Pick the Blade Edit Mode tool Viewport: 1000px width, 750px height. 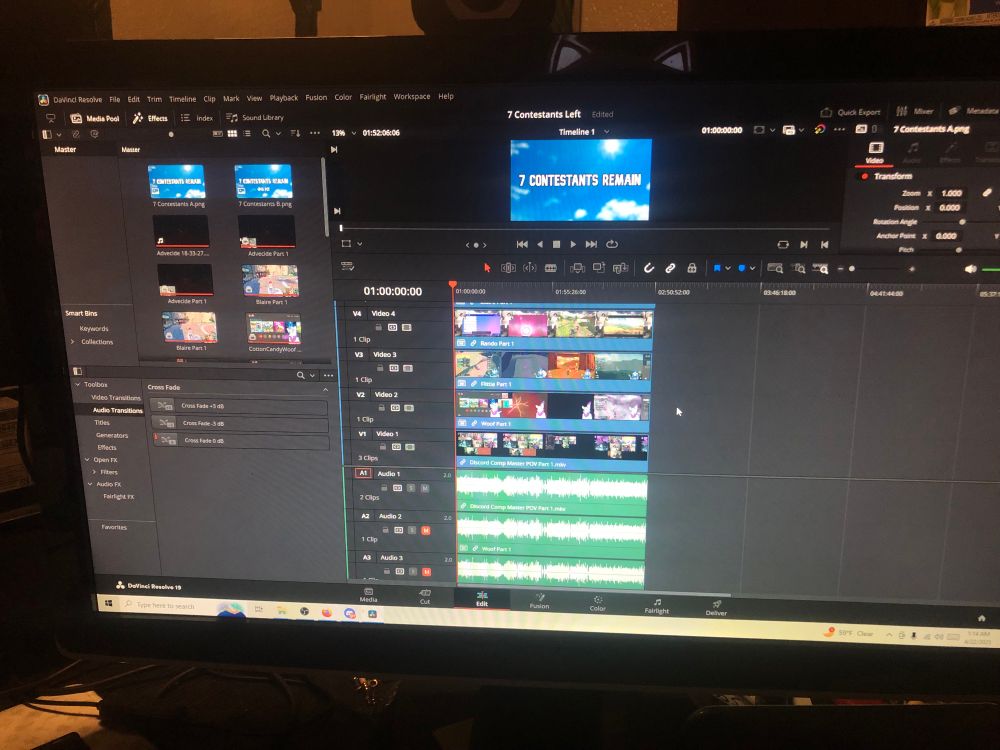coord(550,268)
